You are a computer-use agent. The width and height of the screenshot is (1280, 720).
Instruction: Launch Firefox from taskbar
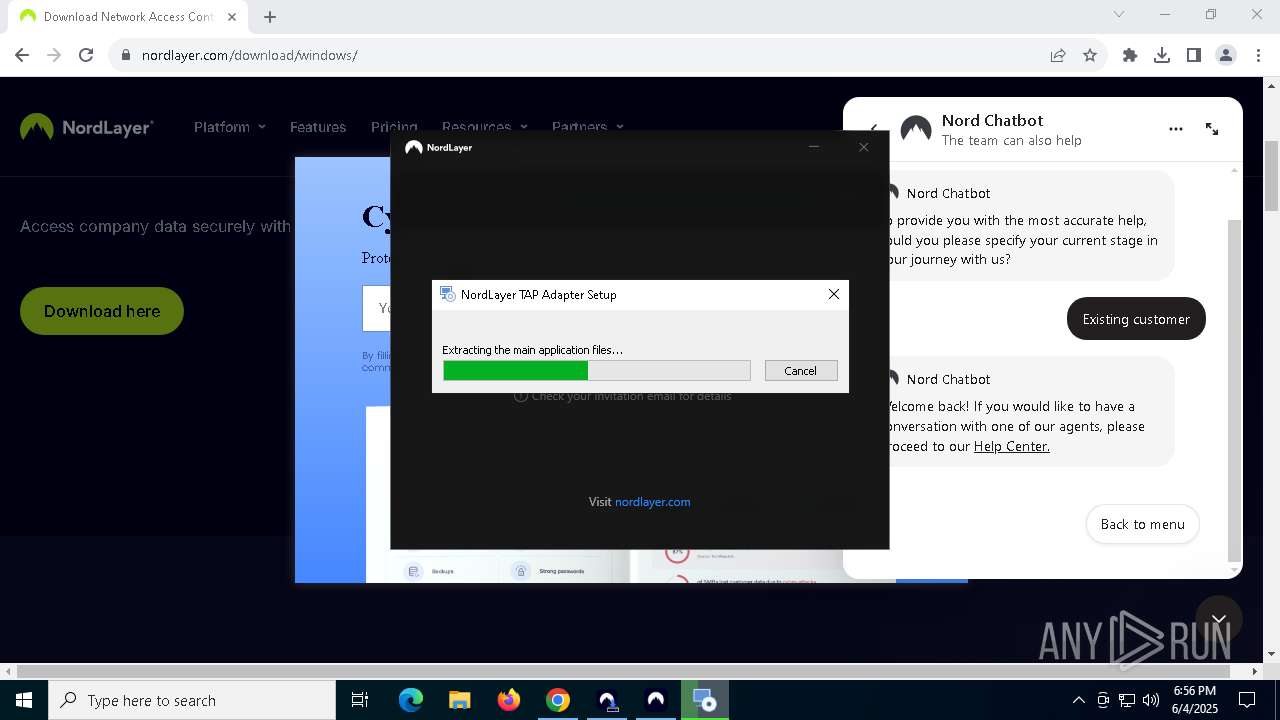pos(509,700)
